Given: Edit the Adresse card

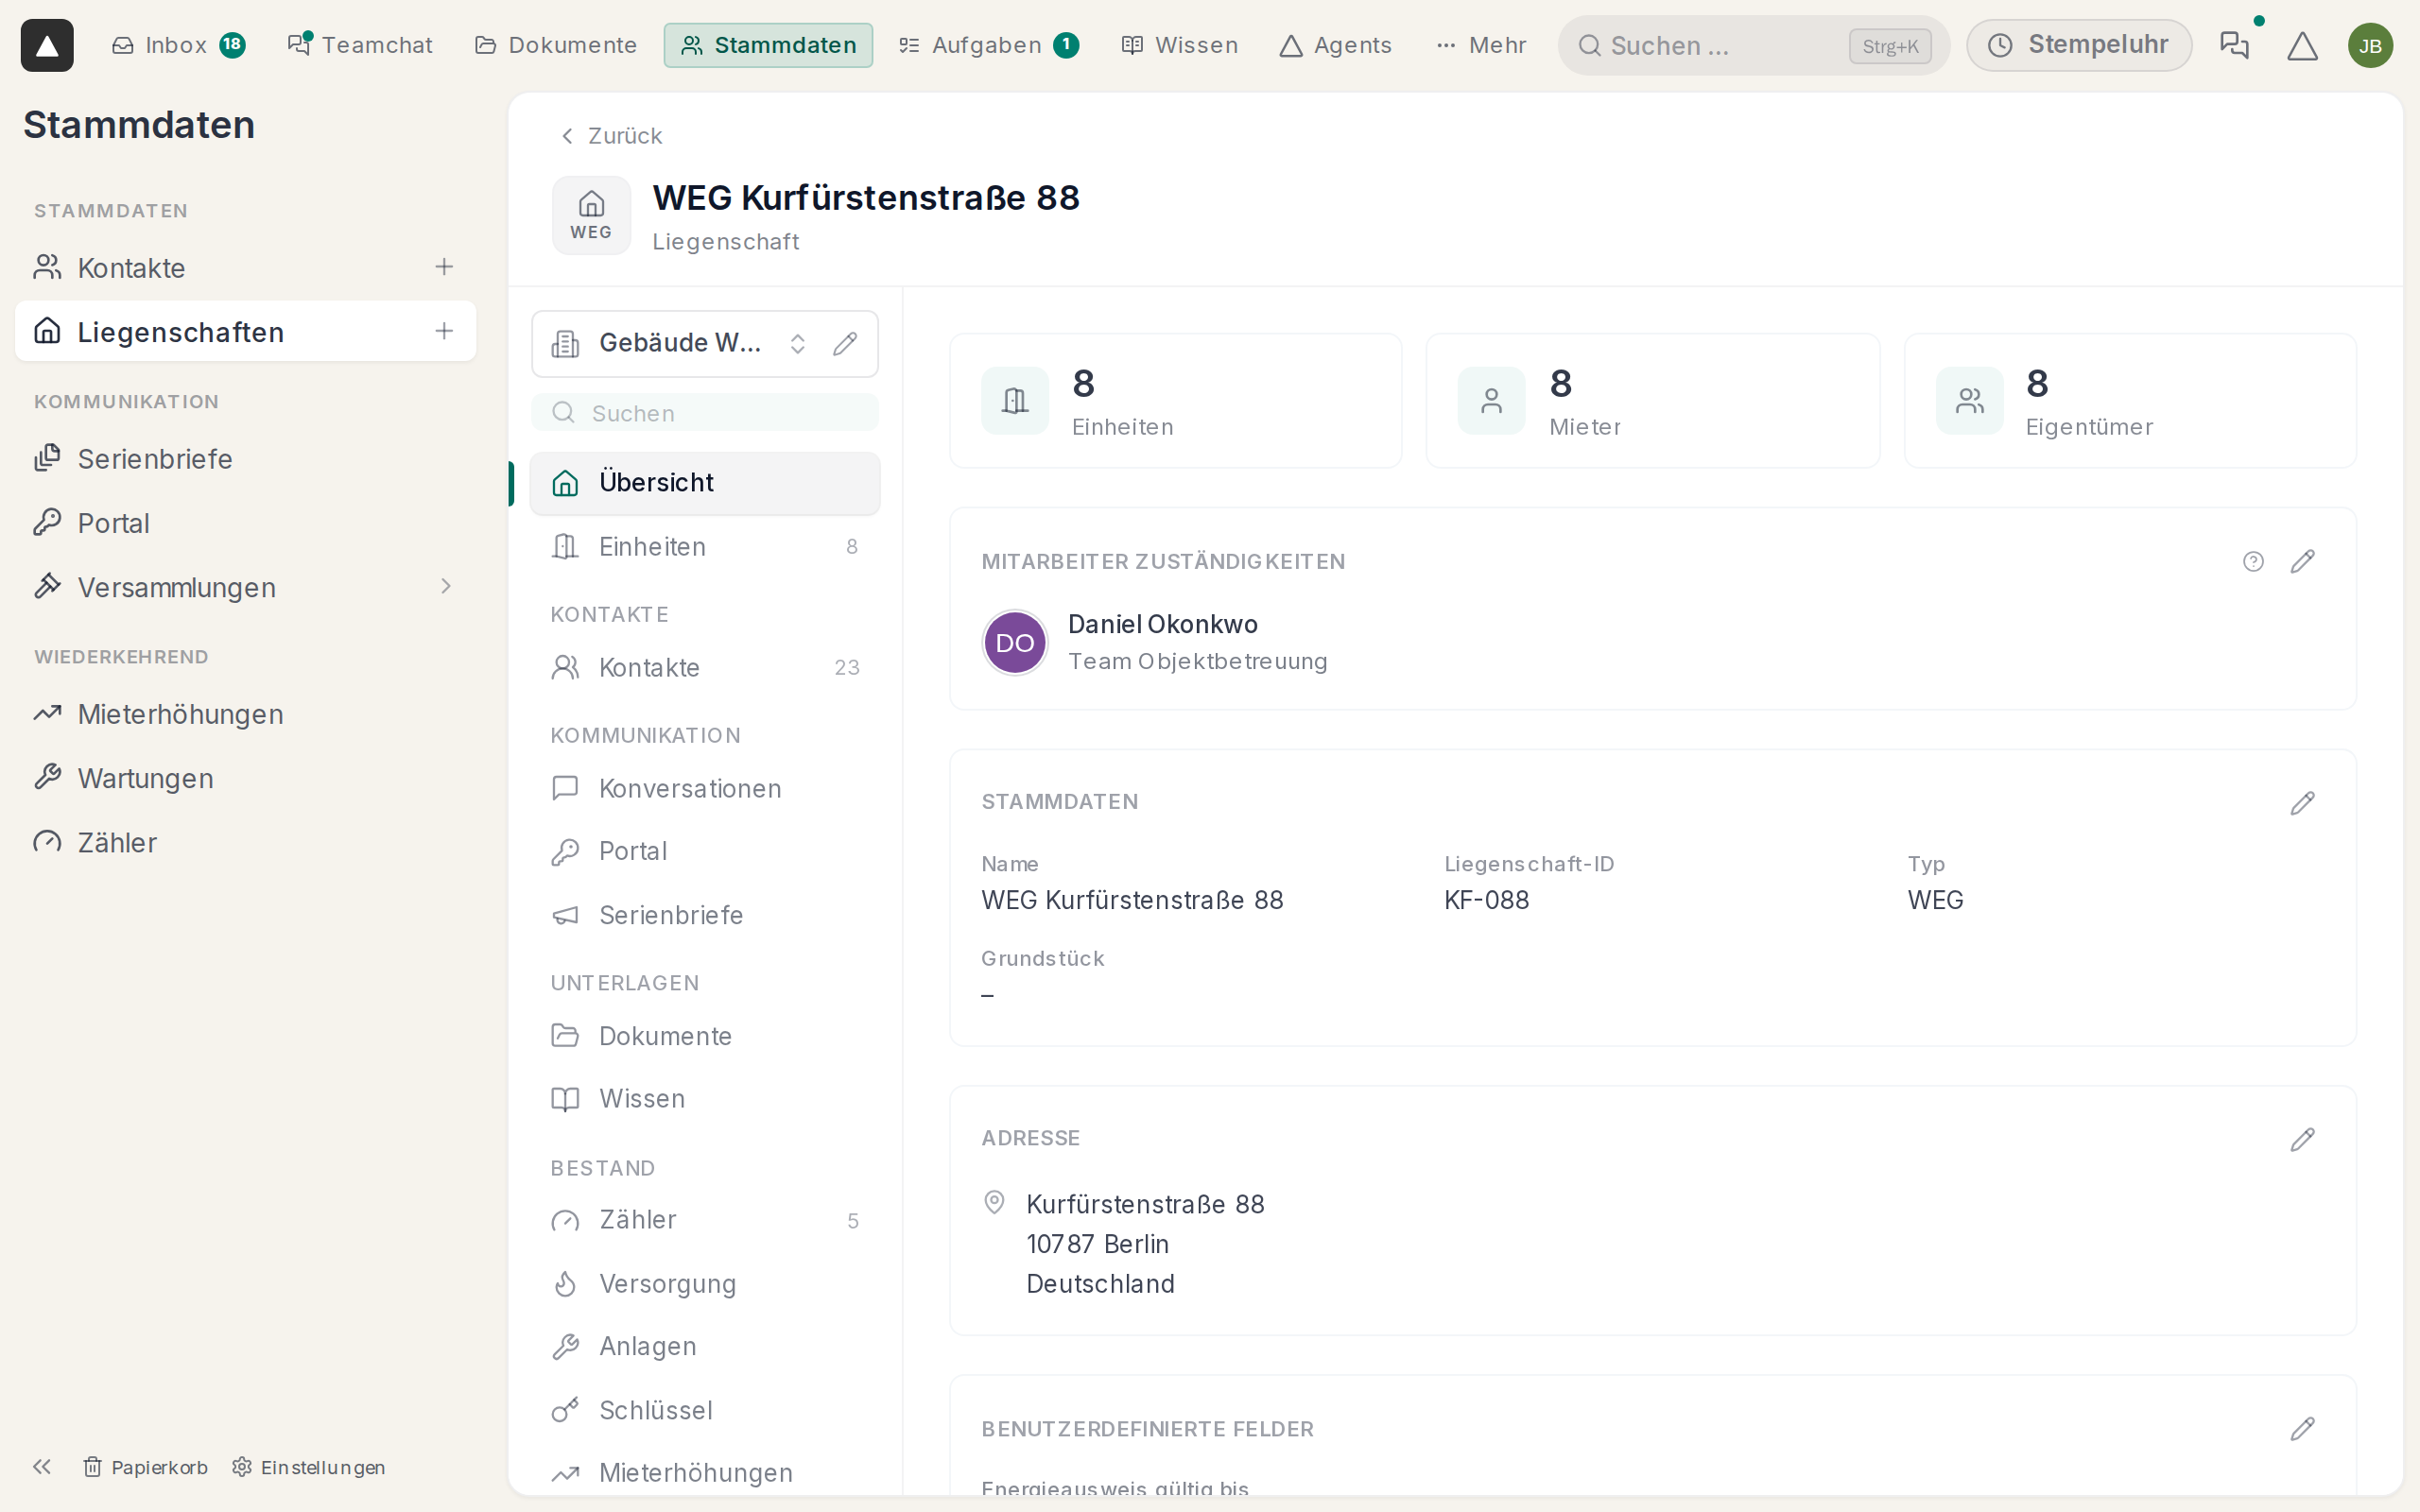Looking at the screenshot, I should coord(2302,1139).
